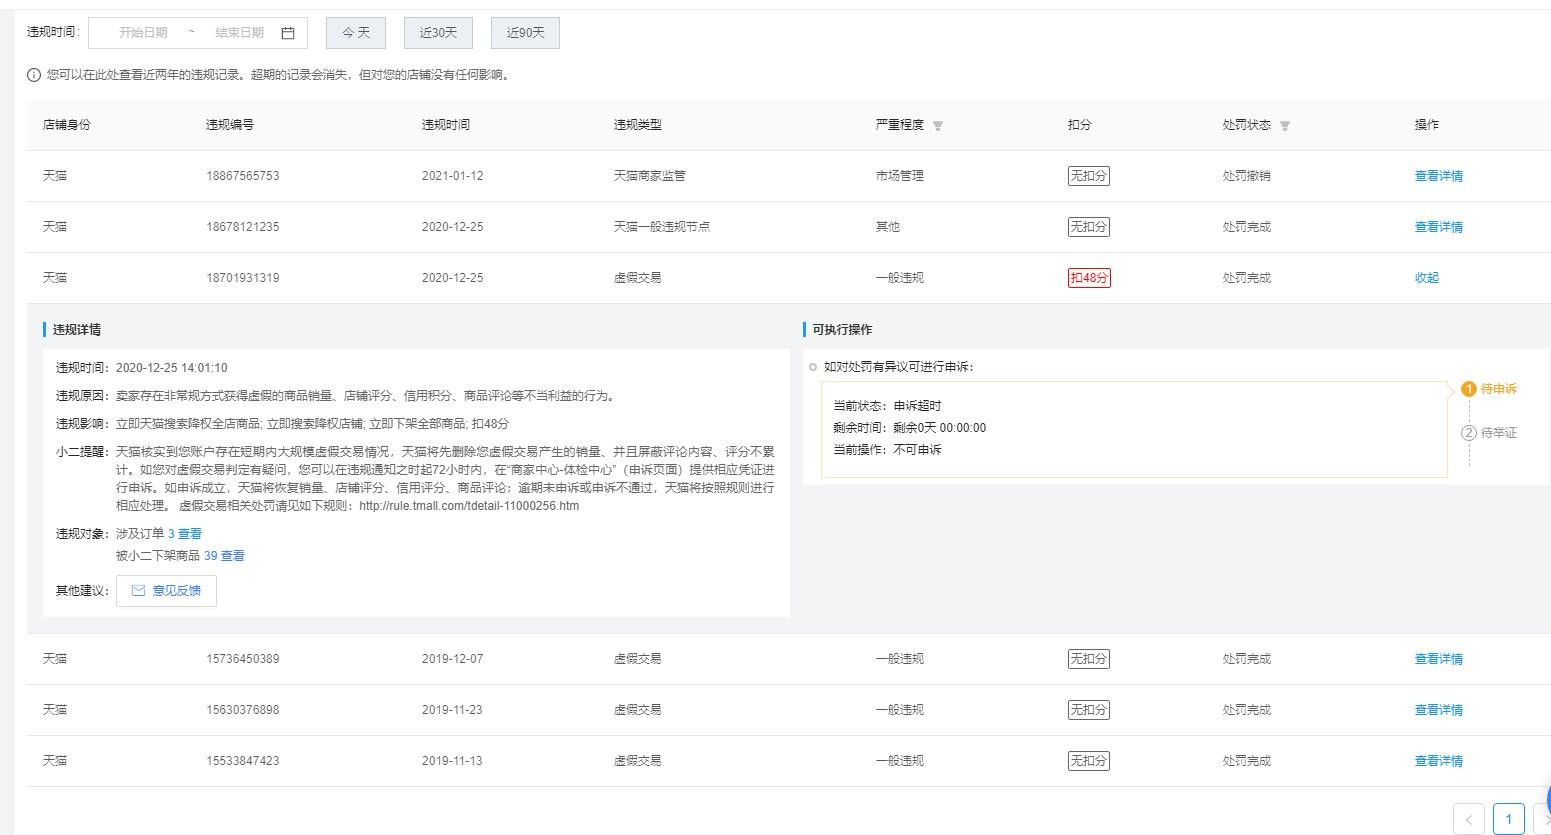Screen dimensions: 1551x835
Task: Click 剩余时间 countdown text
Action: point(909,428)
